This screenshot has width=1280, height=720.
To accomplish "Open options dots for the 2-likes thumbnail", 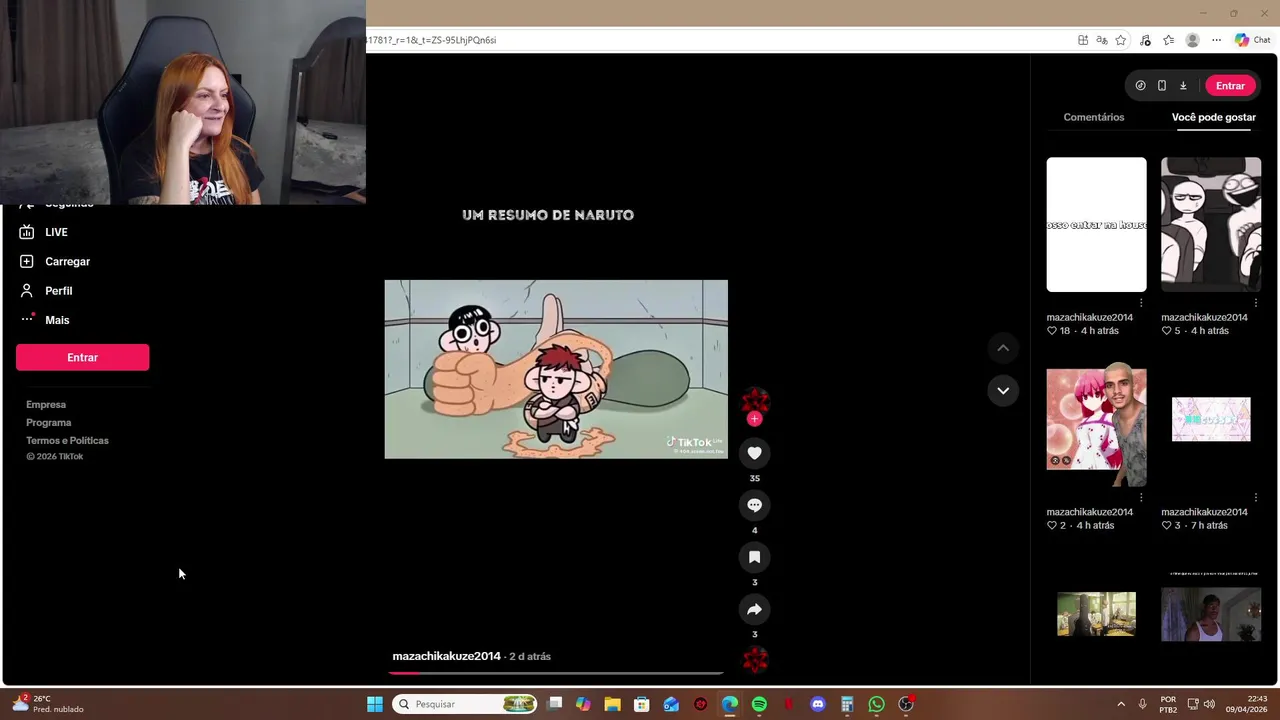I will click(1141, 497).
